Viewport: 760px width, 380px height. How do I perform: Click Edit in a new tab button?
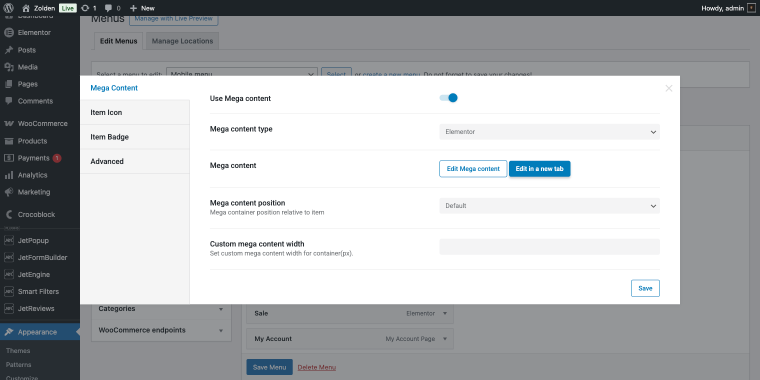tap(539, 169)
